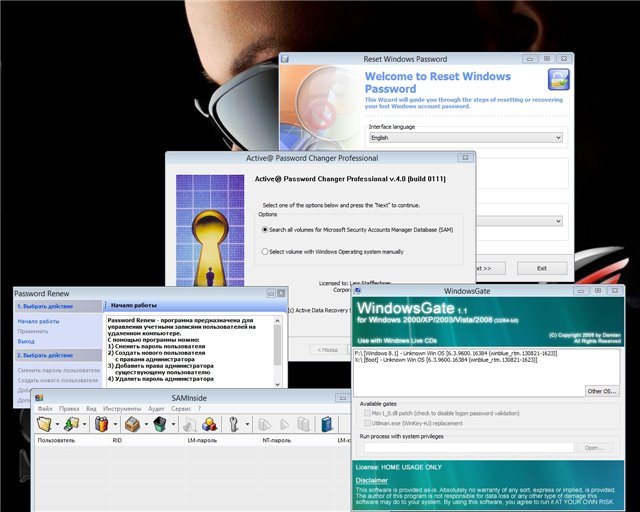Open the 'Файл' menu in SAMInside
Image resolution: width=640 pixels, height=512 pixels.
[x=45, y=408]
